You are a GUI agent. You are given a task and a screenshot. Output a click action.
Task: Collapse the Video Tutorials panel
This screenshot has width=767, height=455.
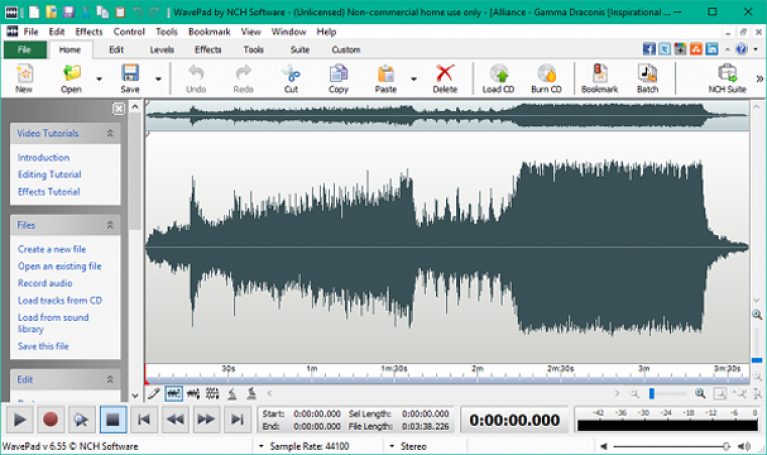(x=110, y=133)
